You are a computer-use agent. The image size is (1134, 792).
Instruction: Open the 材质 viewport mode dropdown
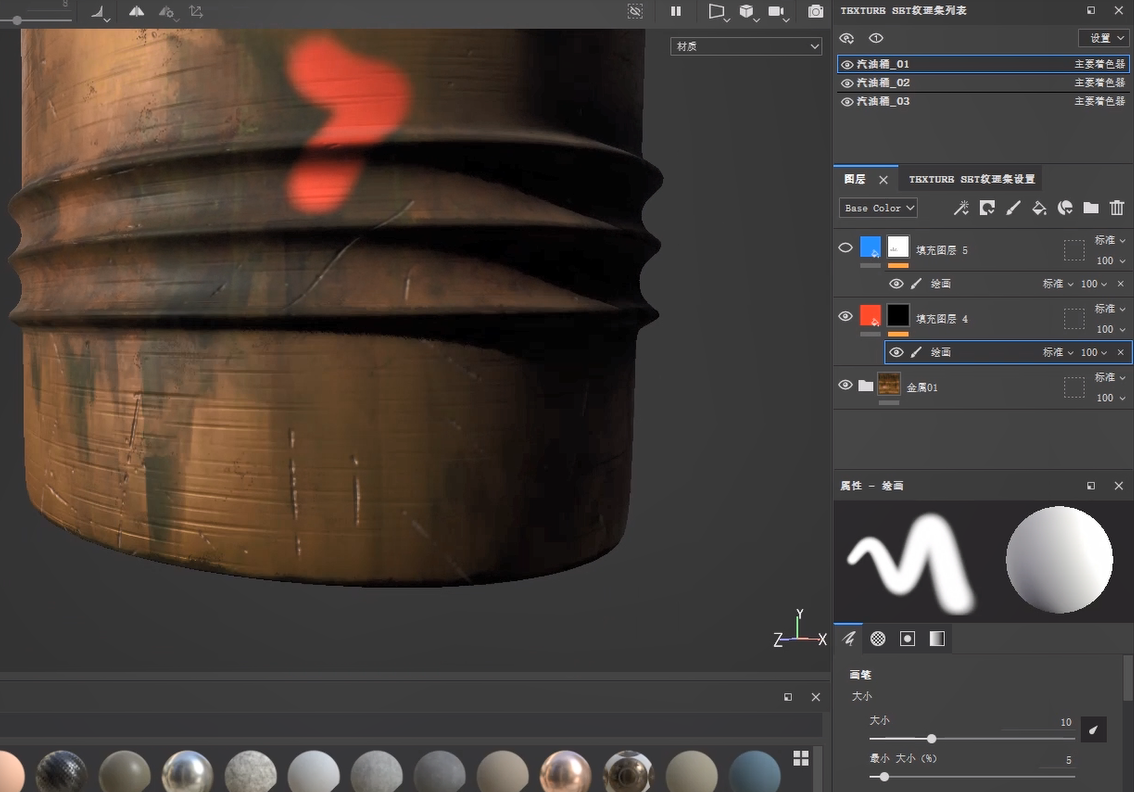click(x=746, y=46)
